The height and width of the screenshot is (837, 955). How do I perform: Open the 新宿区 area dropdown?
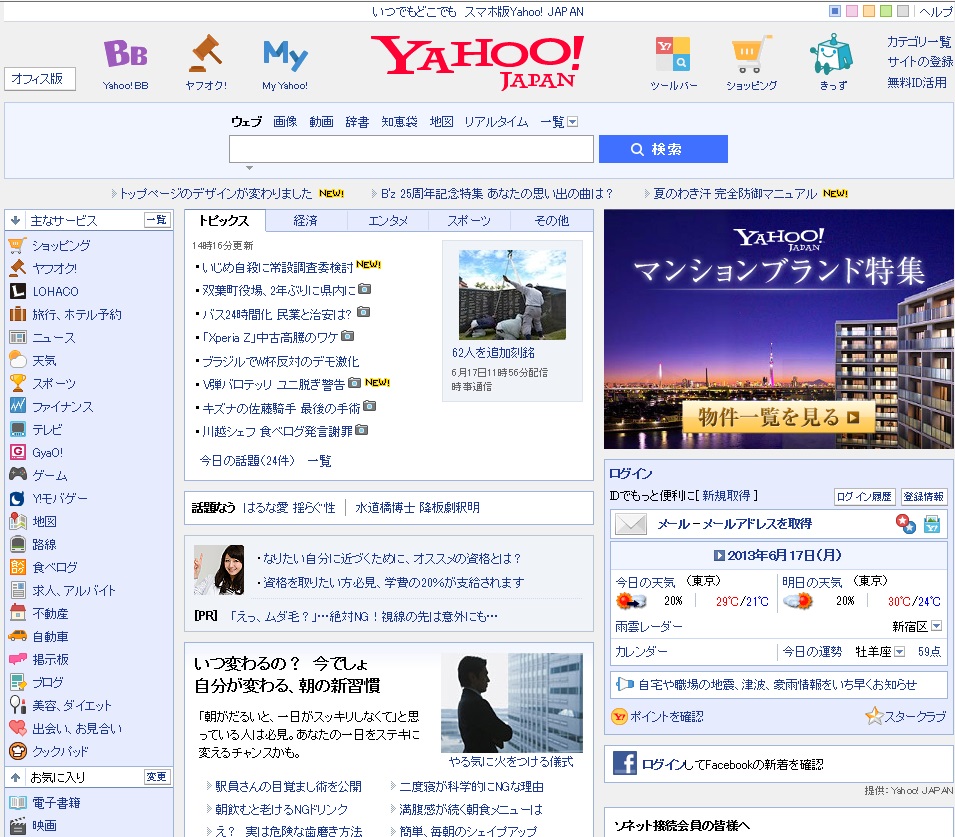(937, 626)
